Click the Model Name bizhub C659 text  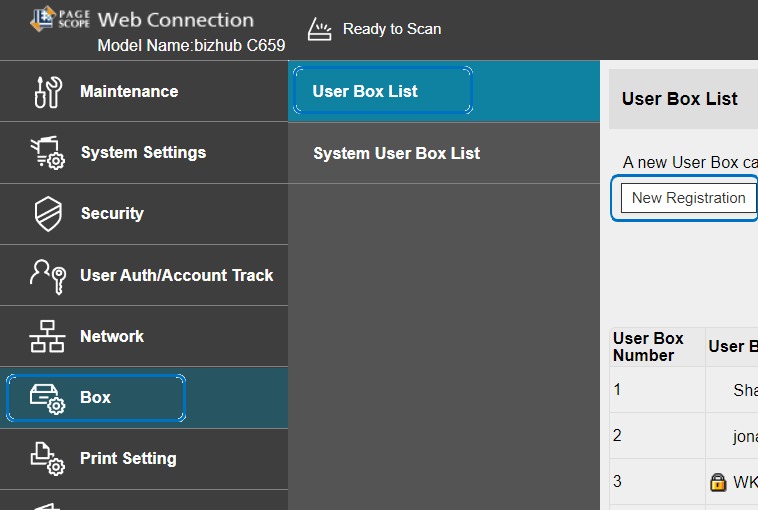pyautogui.click(x=191, y=46)
